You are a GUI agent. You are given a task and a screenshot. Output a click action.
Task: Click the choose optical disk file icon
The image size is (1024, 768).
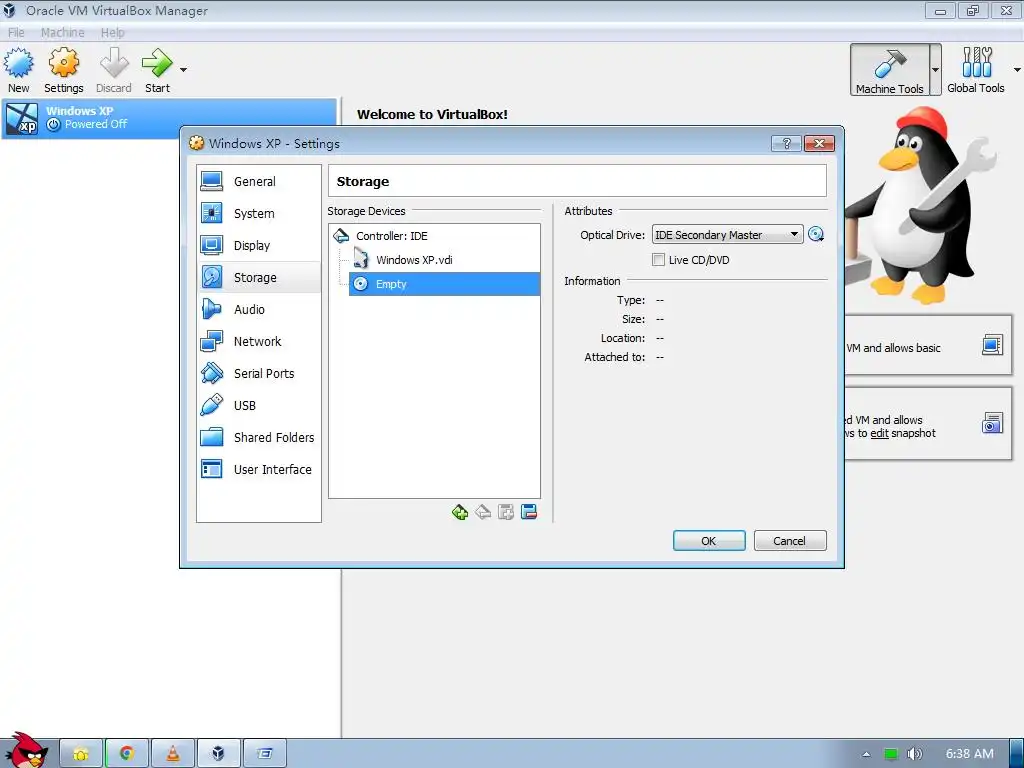pyautogui.click(x=816, y=234)
